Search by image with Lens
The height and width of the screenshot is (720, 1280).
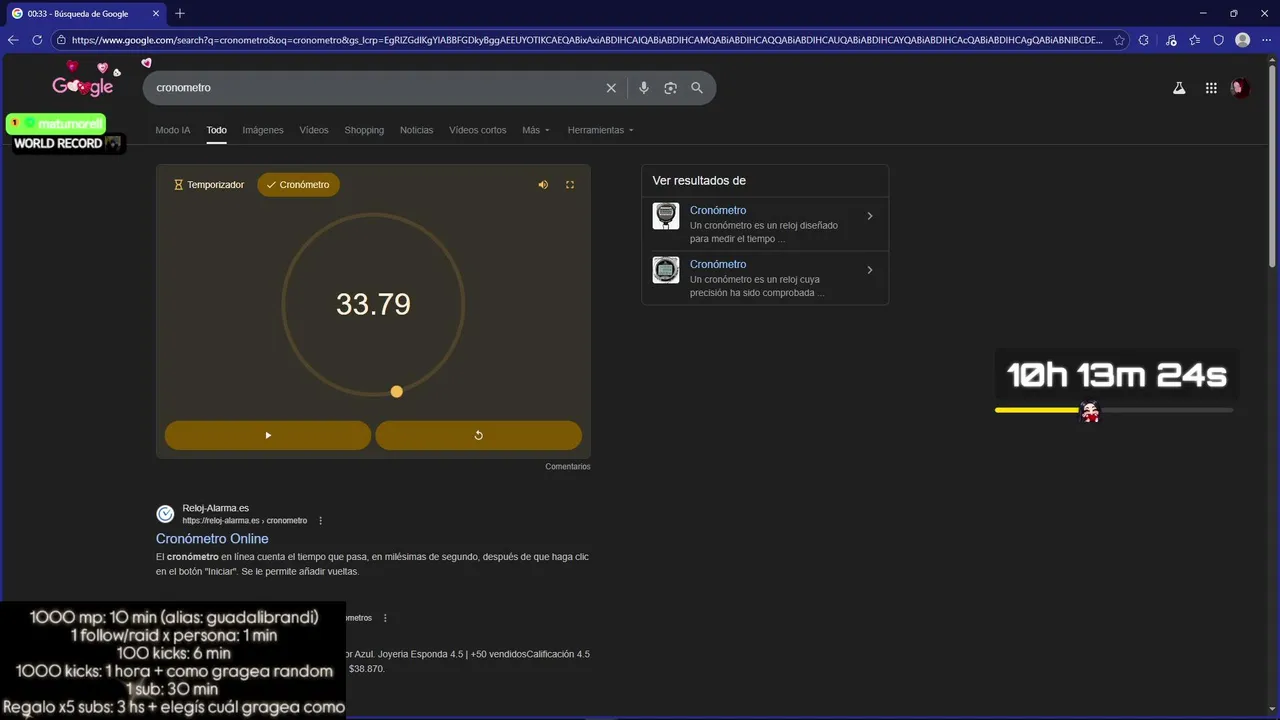point(670,88)
